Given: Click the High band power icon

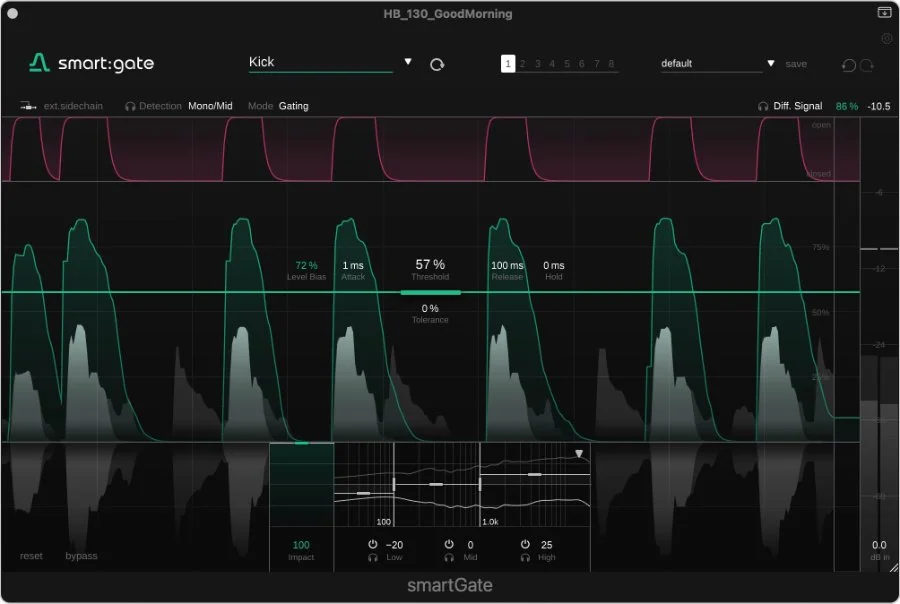Looking at the screenshot, I should click(x=524, y=544).
